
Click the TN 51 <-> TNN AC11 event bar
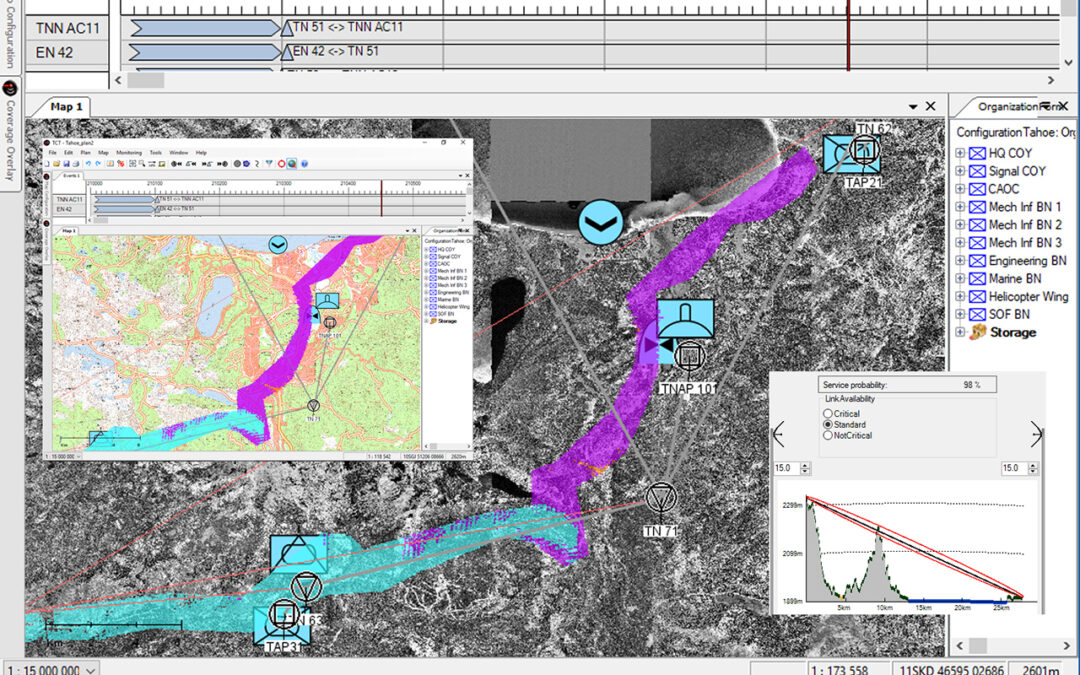tap(205, 28)
